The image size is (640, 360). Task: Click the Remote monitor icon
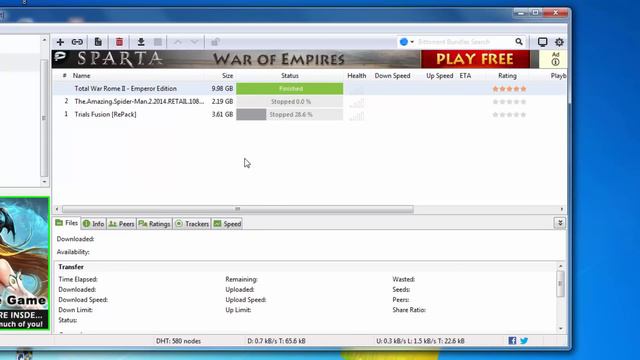point(542,42)
